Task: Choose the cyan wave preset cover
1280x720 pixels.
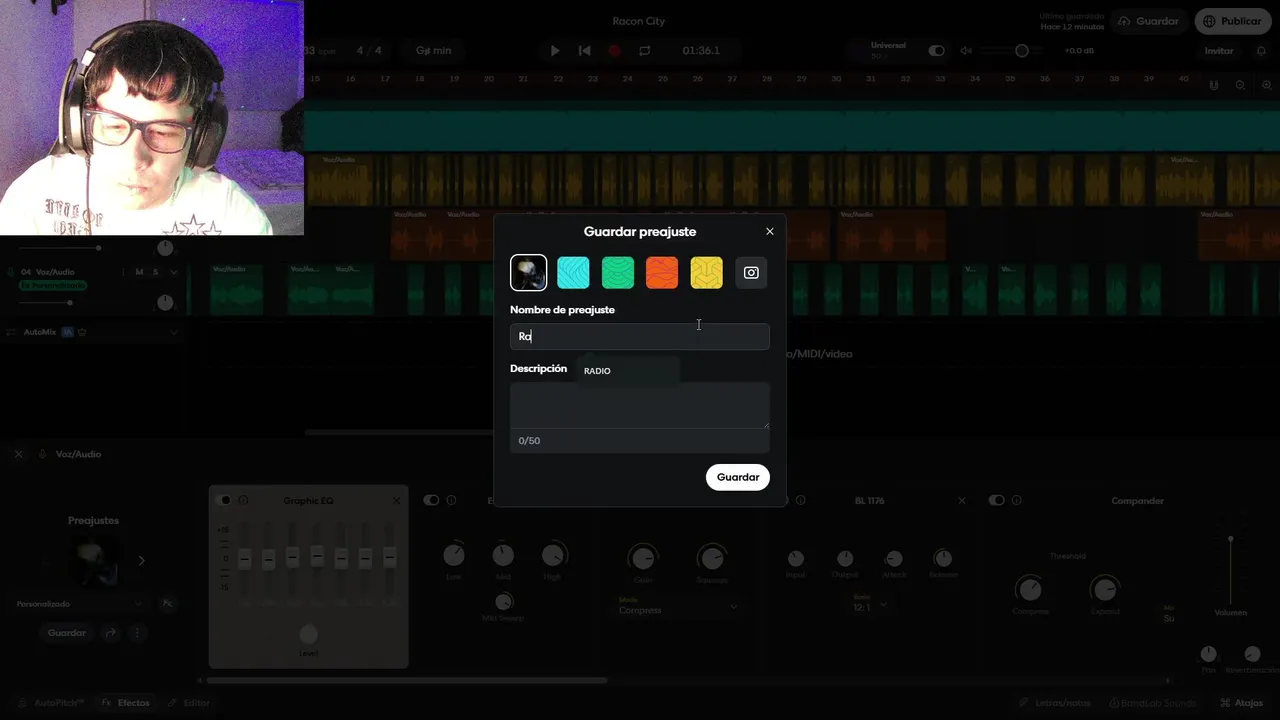Action: pyautogui.click(x=573, y=272)
